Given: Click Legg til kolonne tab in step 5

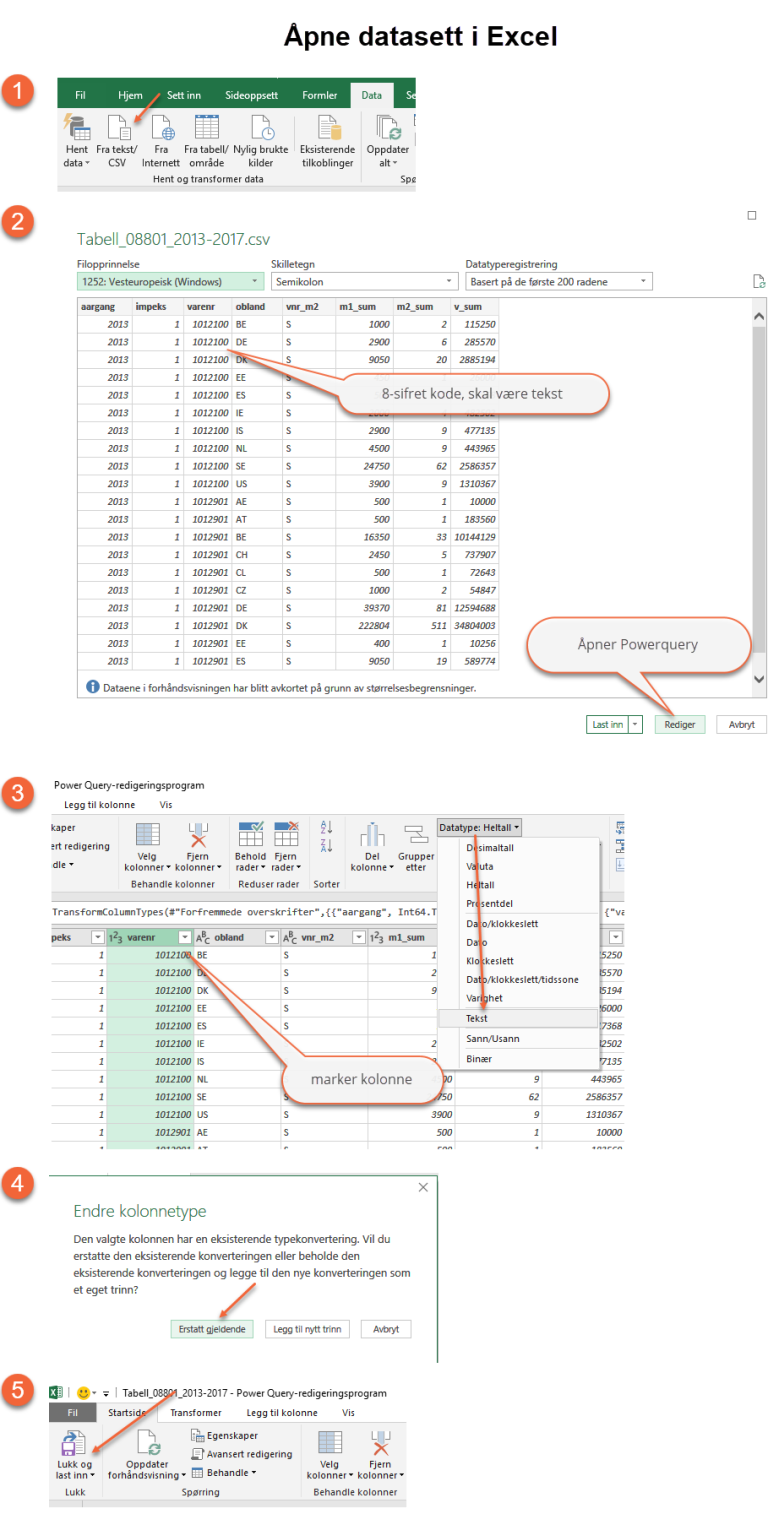Looking at the screenshot, I should pyautogui.click(x=282, y=1413).
